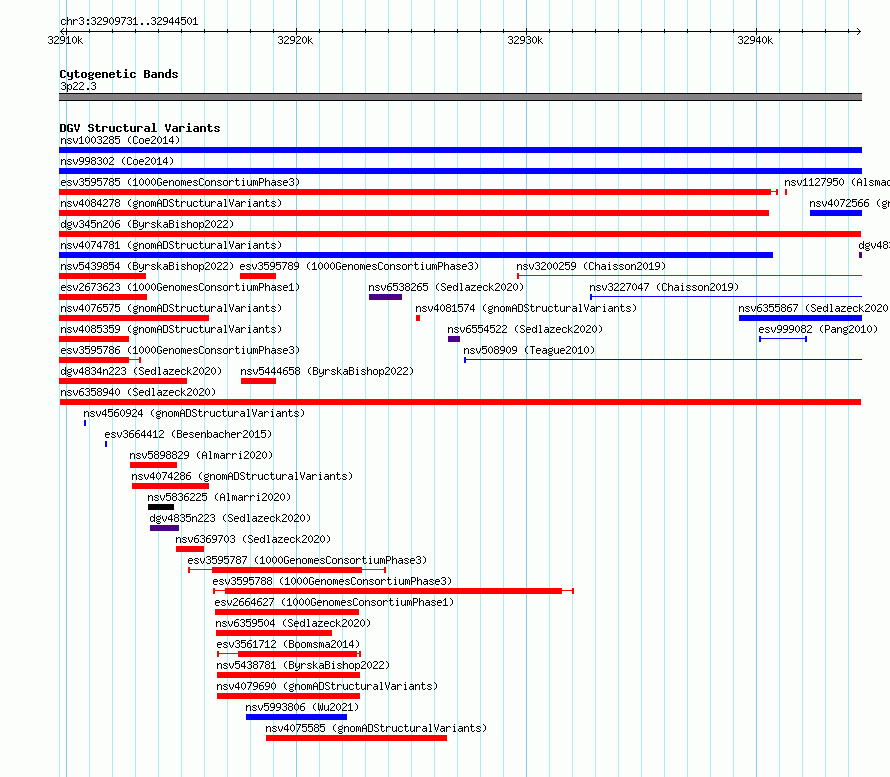Screen dimensions: 890x777
Task: Click the 32930k ruler tick label
Action: [x=525, y=40]
